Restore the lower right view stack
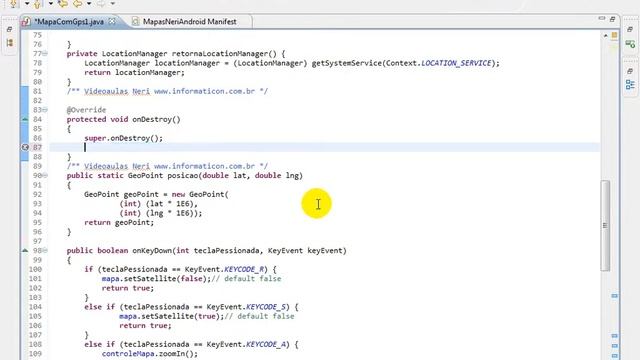Viewport: 640px width, 360px height. pos(630,71)
